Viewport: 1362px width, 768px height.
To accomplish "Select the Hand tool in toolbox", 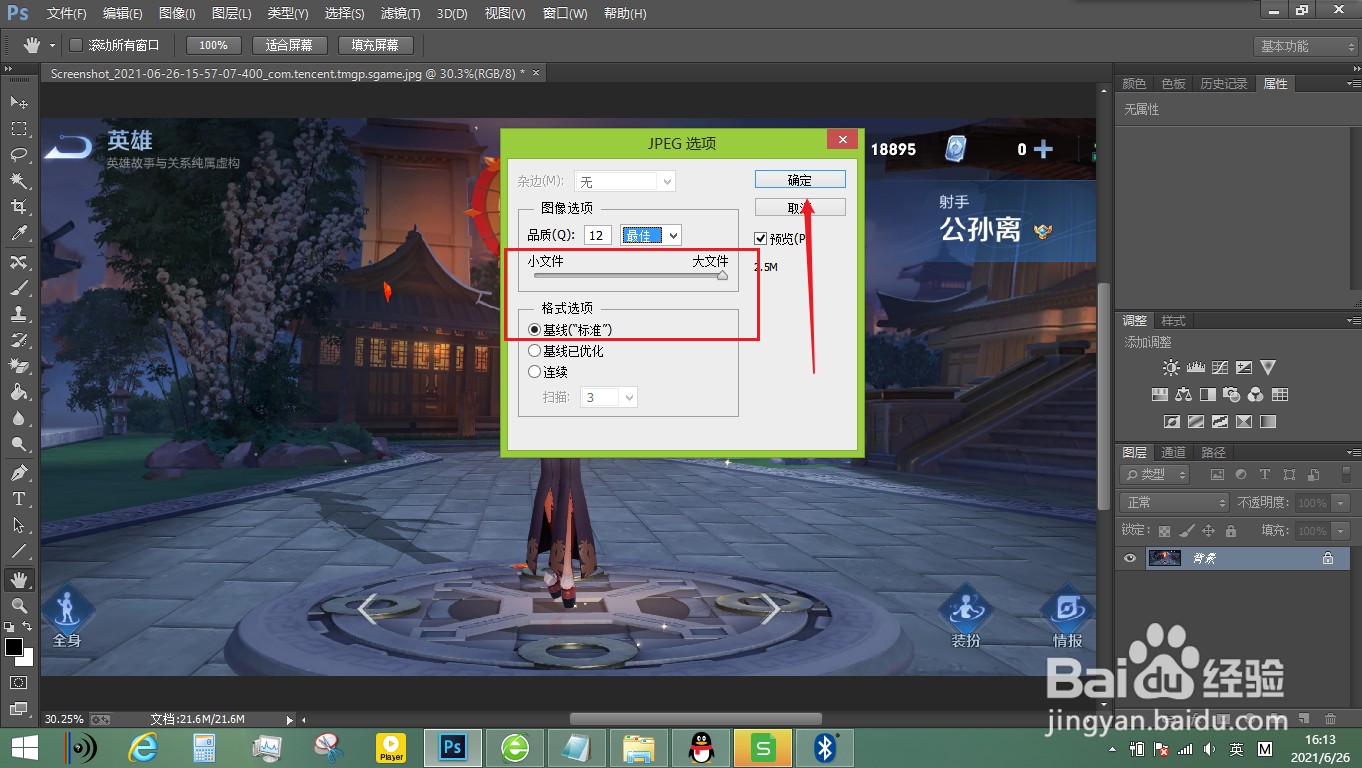I will click(19, 579).
